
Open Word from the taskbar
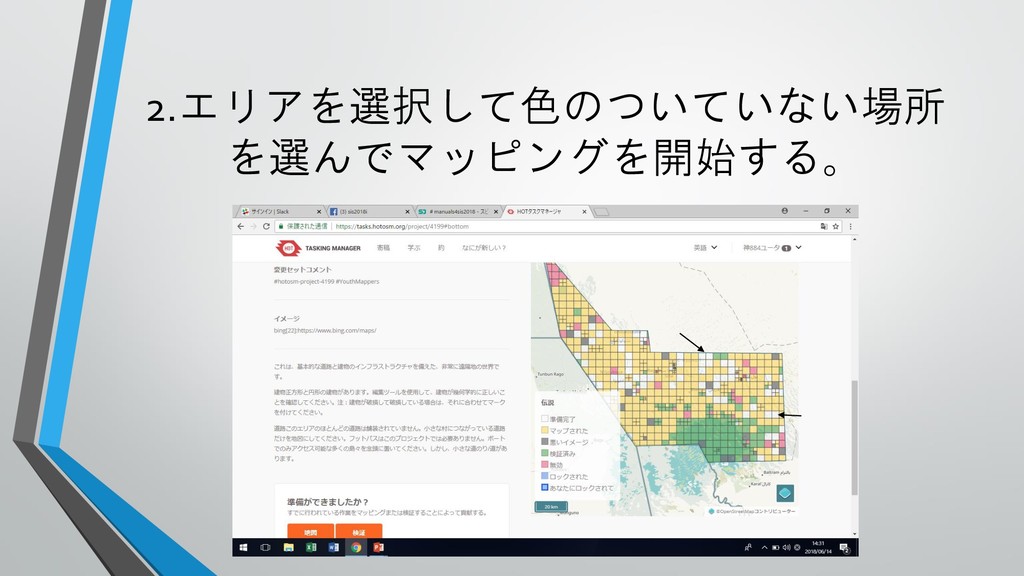[334, 547]
